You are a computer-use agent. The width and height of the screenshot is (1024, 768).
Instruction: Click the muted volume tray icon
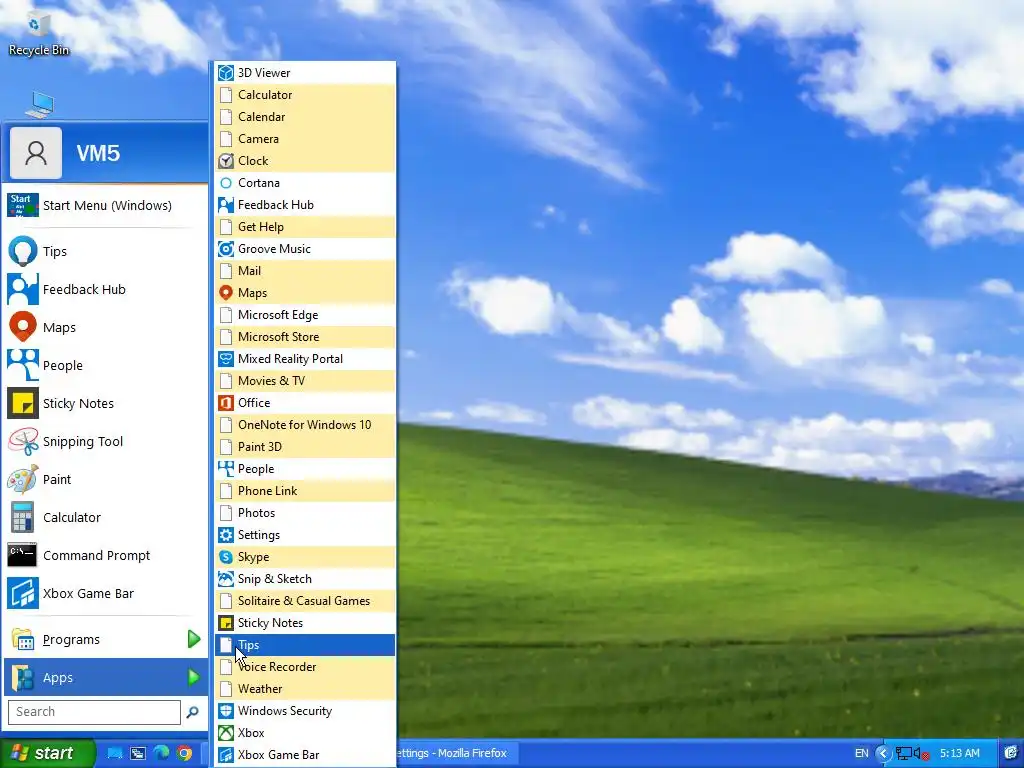[921, 754]
